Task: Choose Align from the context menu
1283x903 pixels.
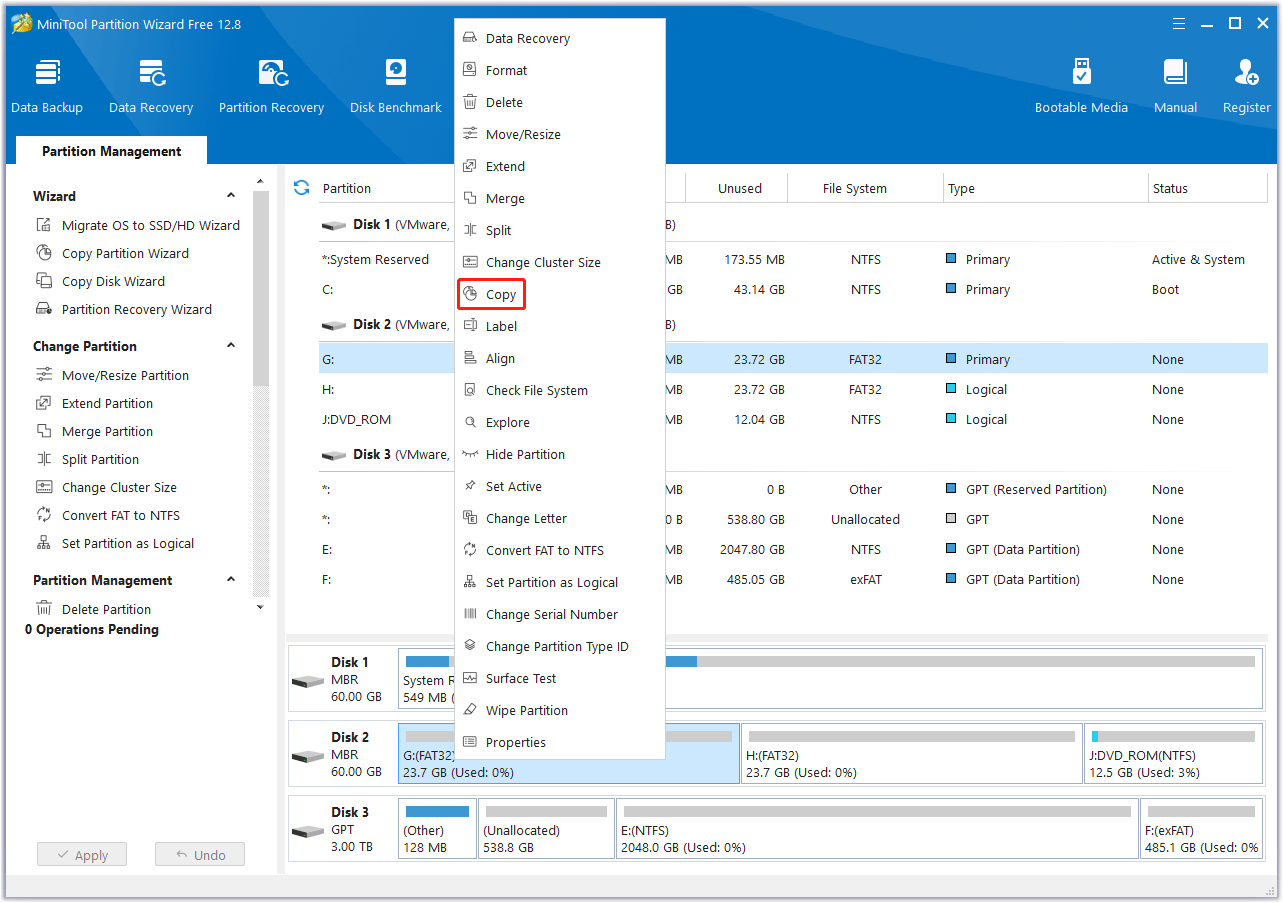Action: pyautogui.click(x=560, y=358)
